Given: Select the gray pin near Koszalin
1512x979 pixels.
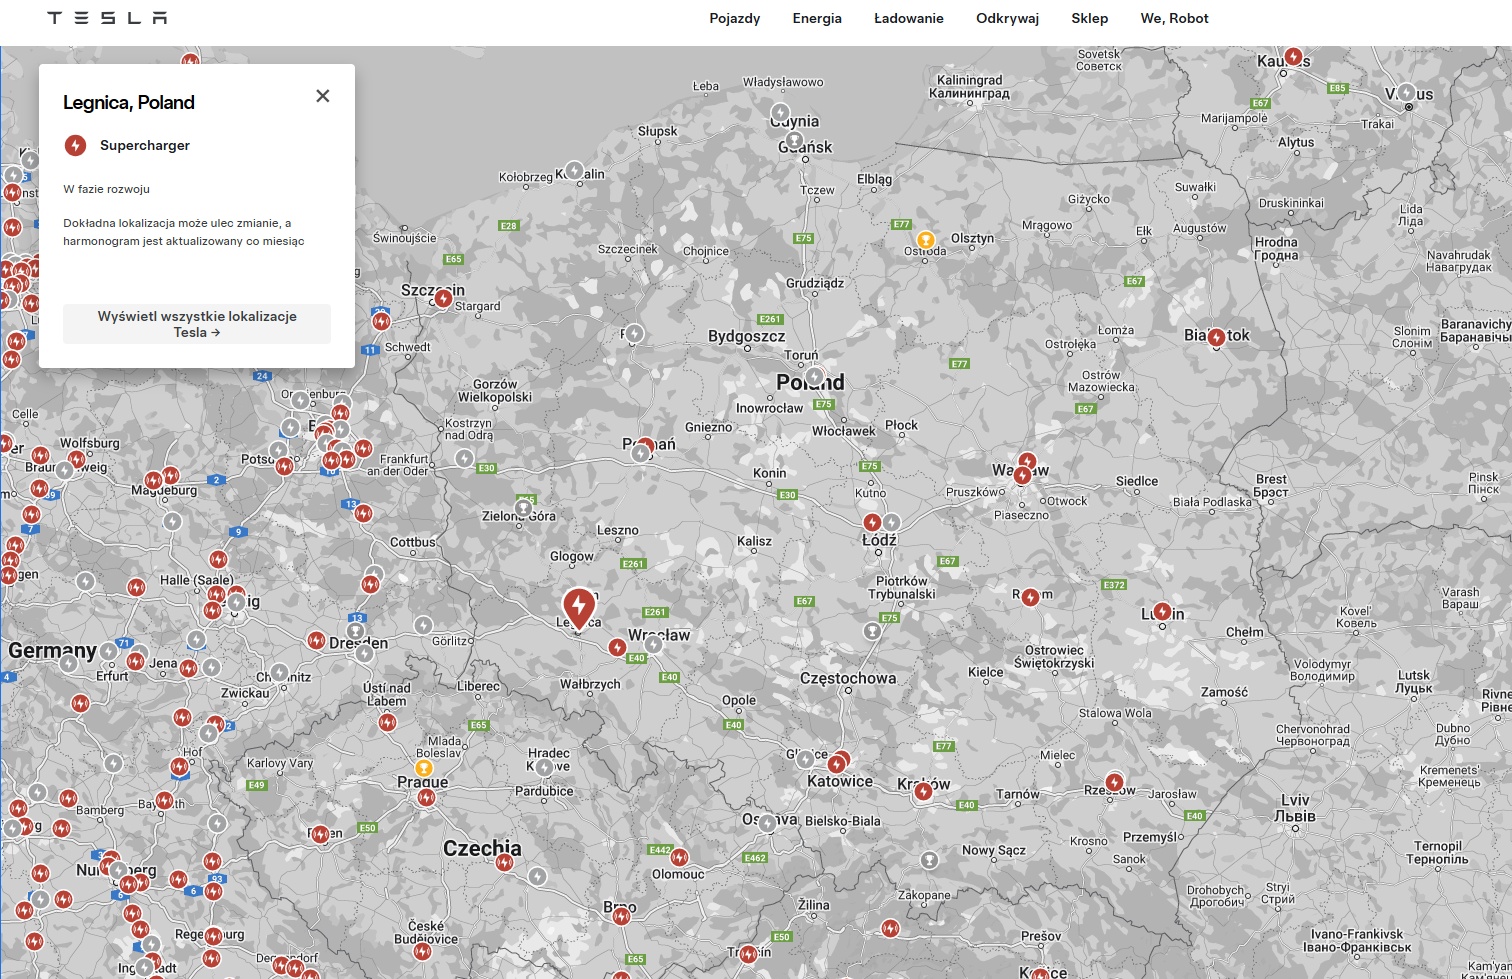Looking at the screenshot, I should coord(575,170).
